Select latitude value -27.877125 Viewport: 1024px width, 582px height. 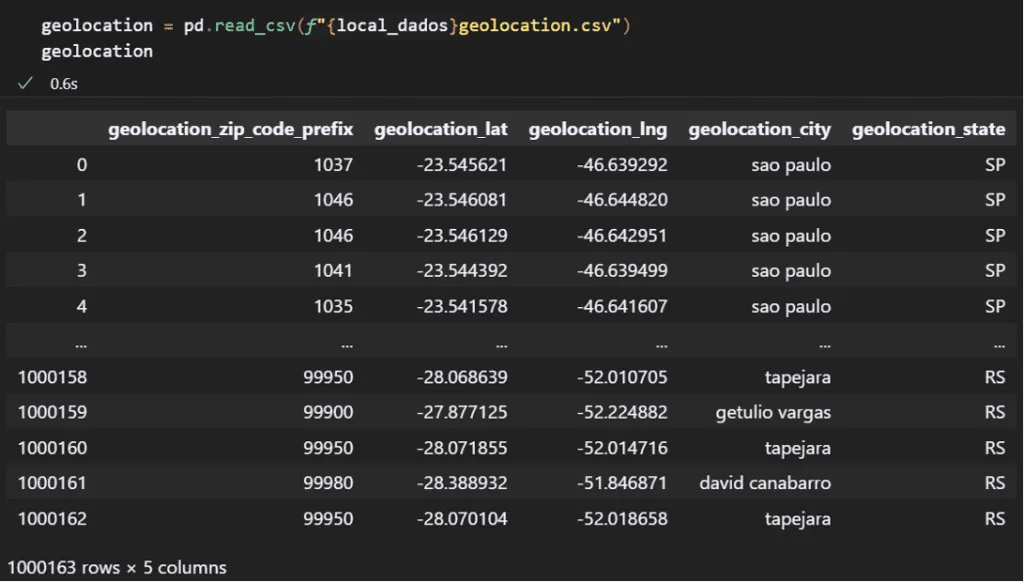462,412
